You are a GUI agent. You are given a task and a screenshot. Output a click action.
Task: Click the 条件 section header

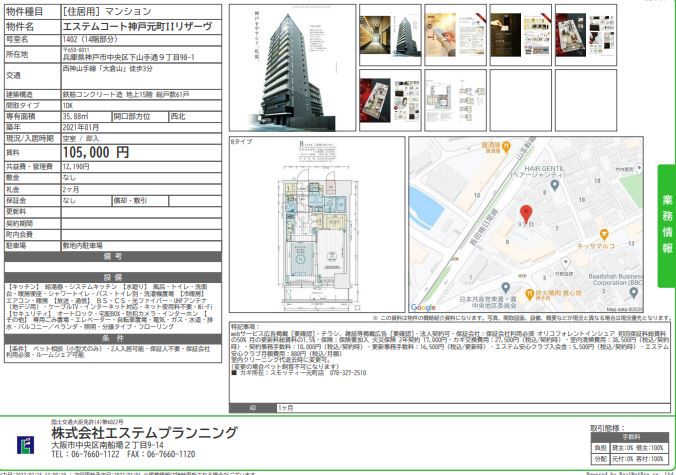pos(113,338)
